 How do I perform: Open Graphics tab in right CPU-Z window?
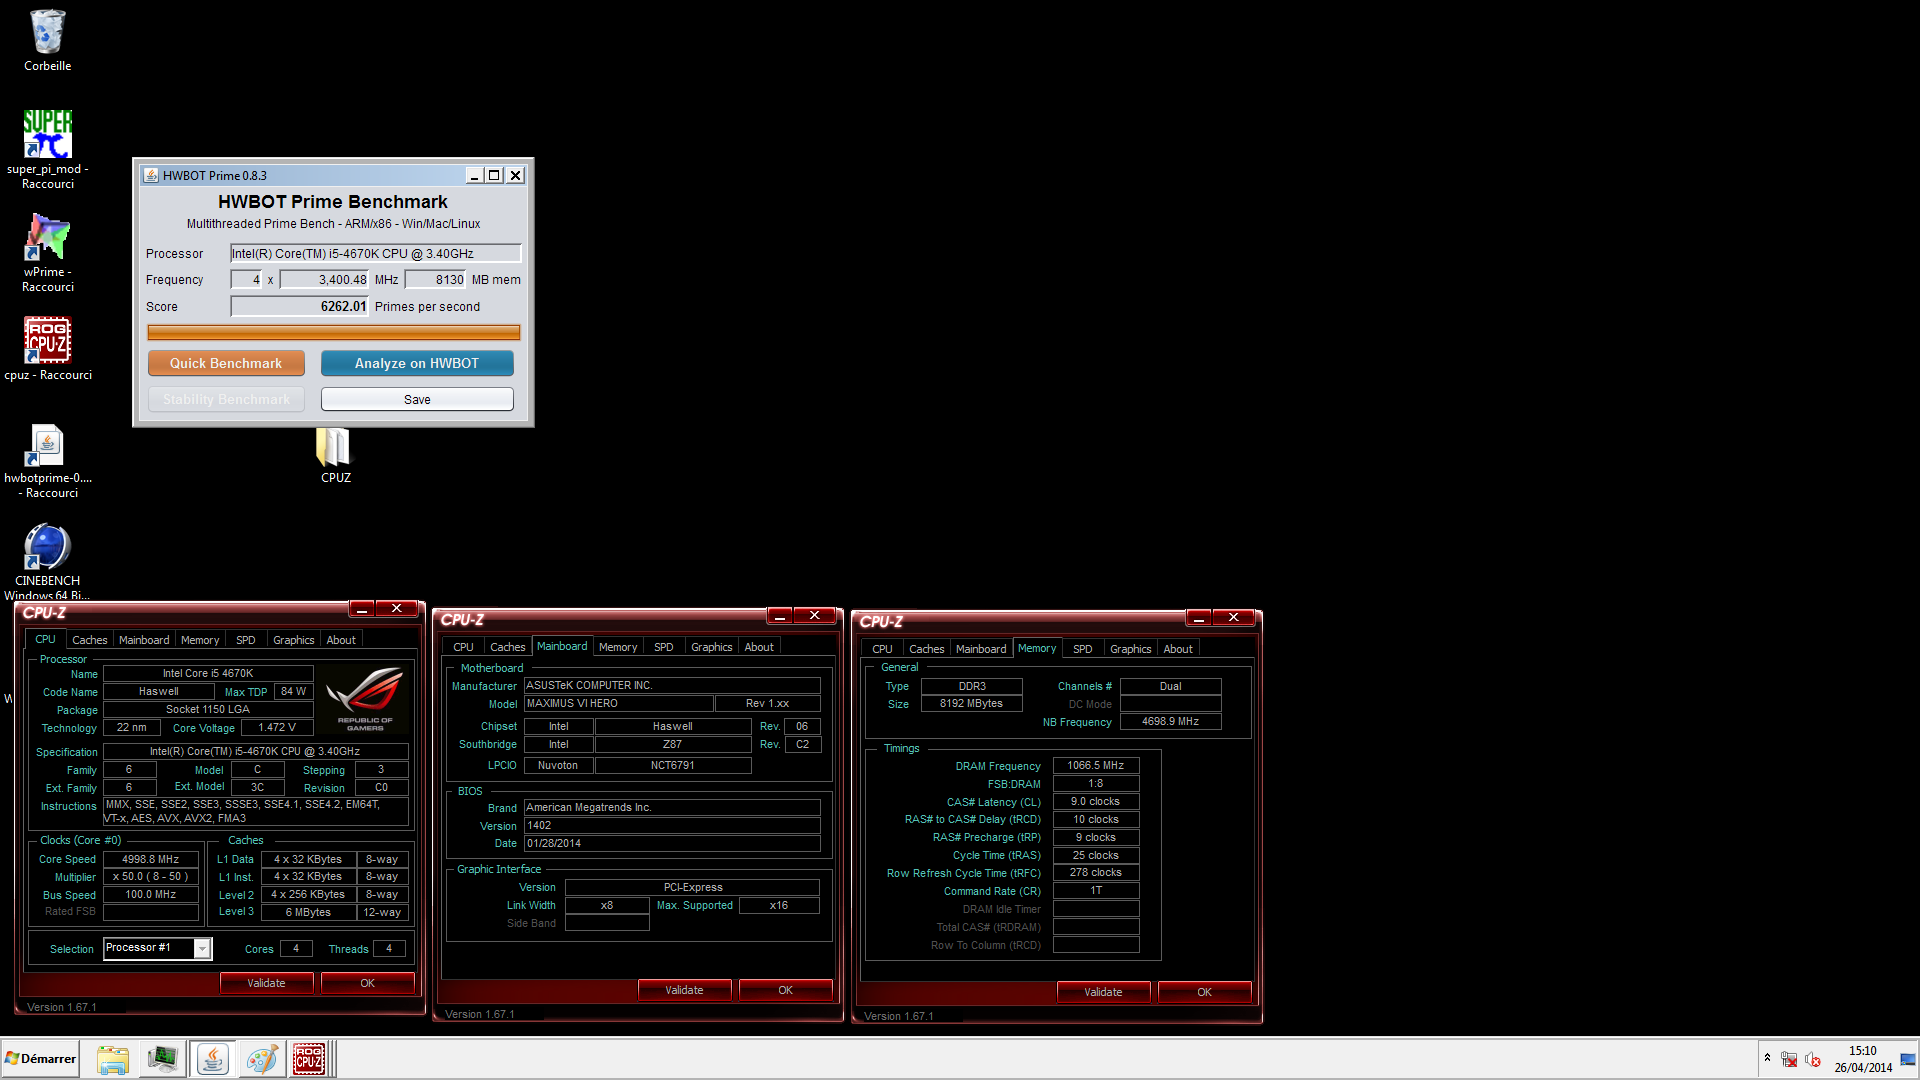click(1131, 649)
